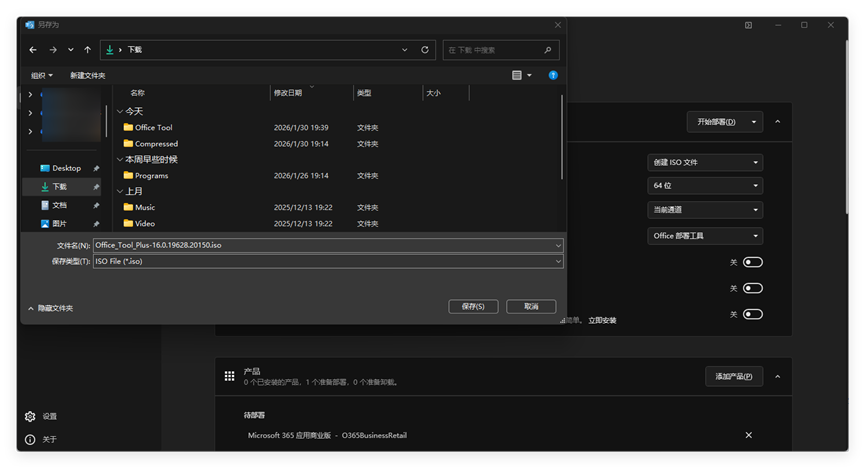865x468 pixels.
Task: Open the 组织 menu
Action: click(x=40, y=75)
